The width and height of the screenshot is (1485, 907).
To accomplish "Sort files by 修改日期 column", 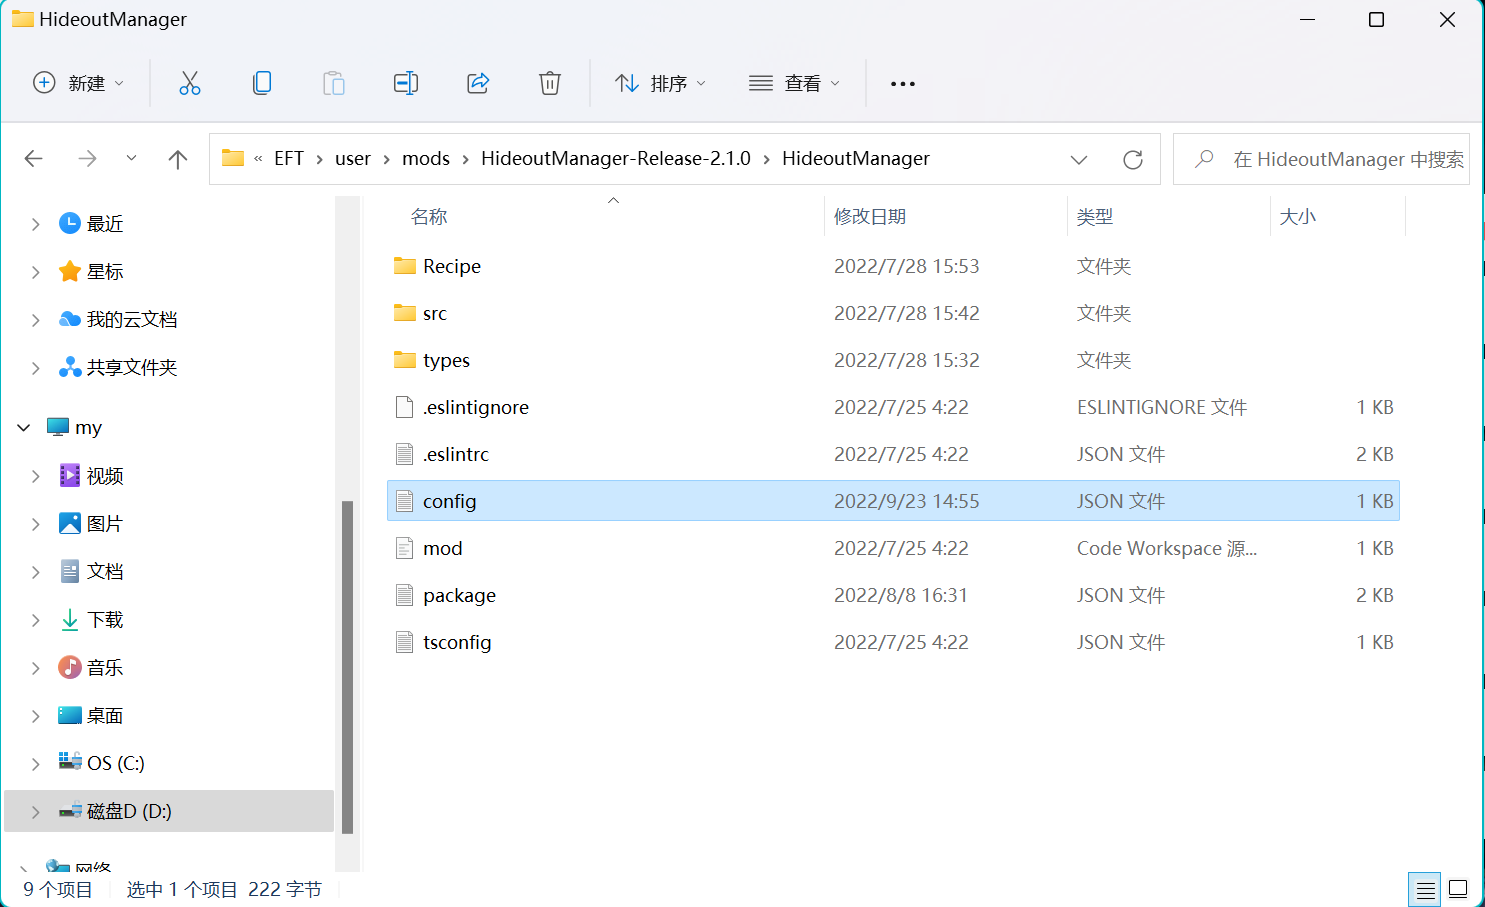I will 870,217.
